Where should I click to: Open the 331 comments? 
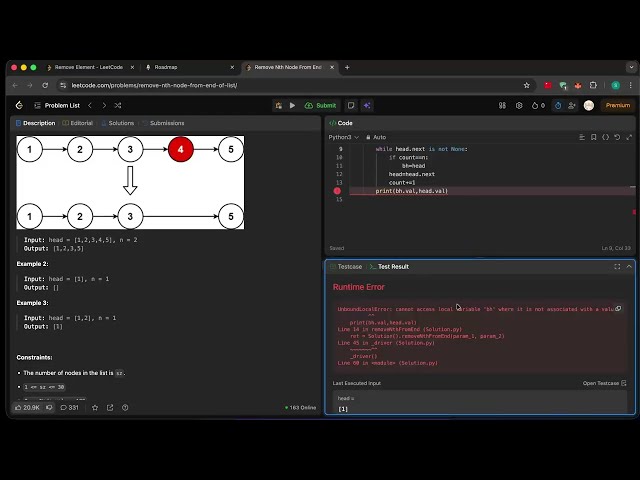pos(69,407)
